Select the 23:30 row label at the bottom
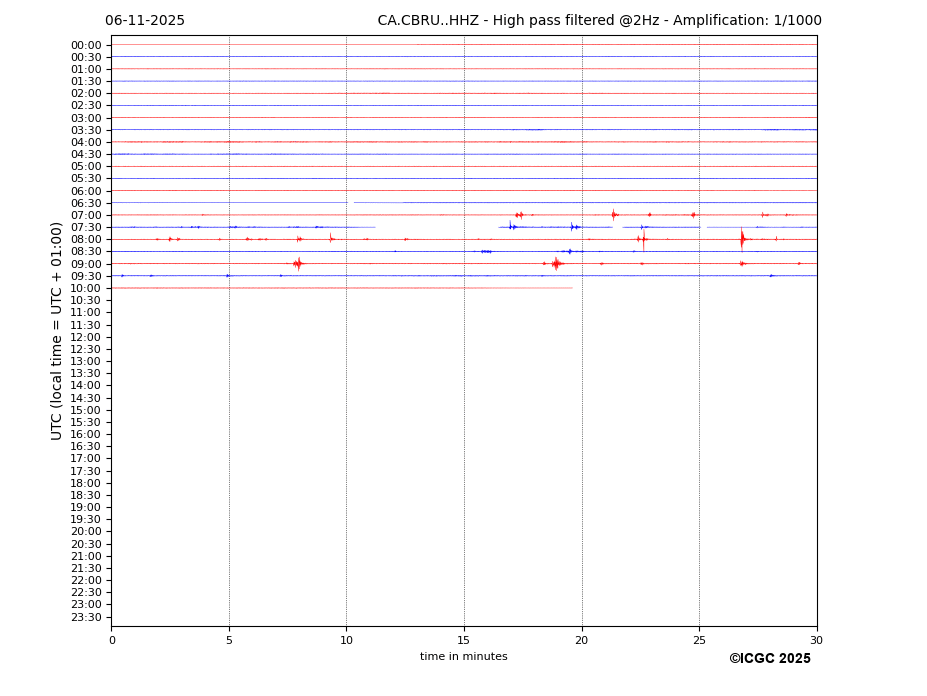927x696 pixels. (x=86, y=617)
